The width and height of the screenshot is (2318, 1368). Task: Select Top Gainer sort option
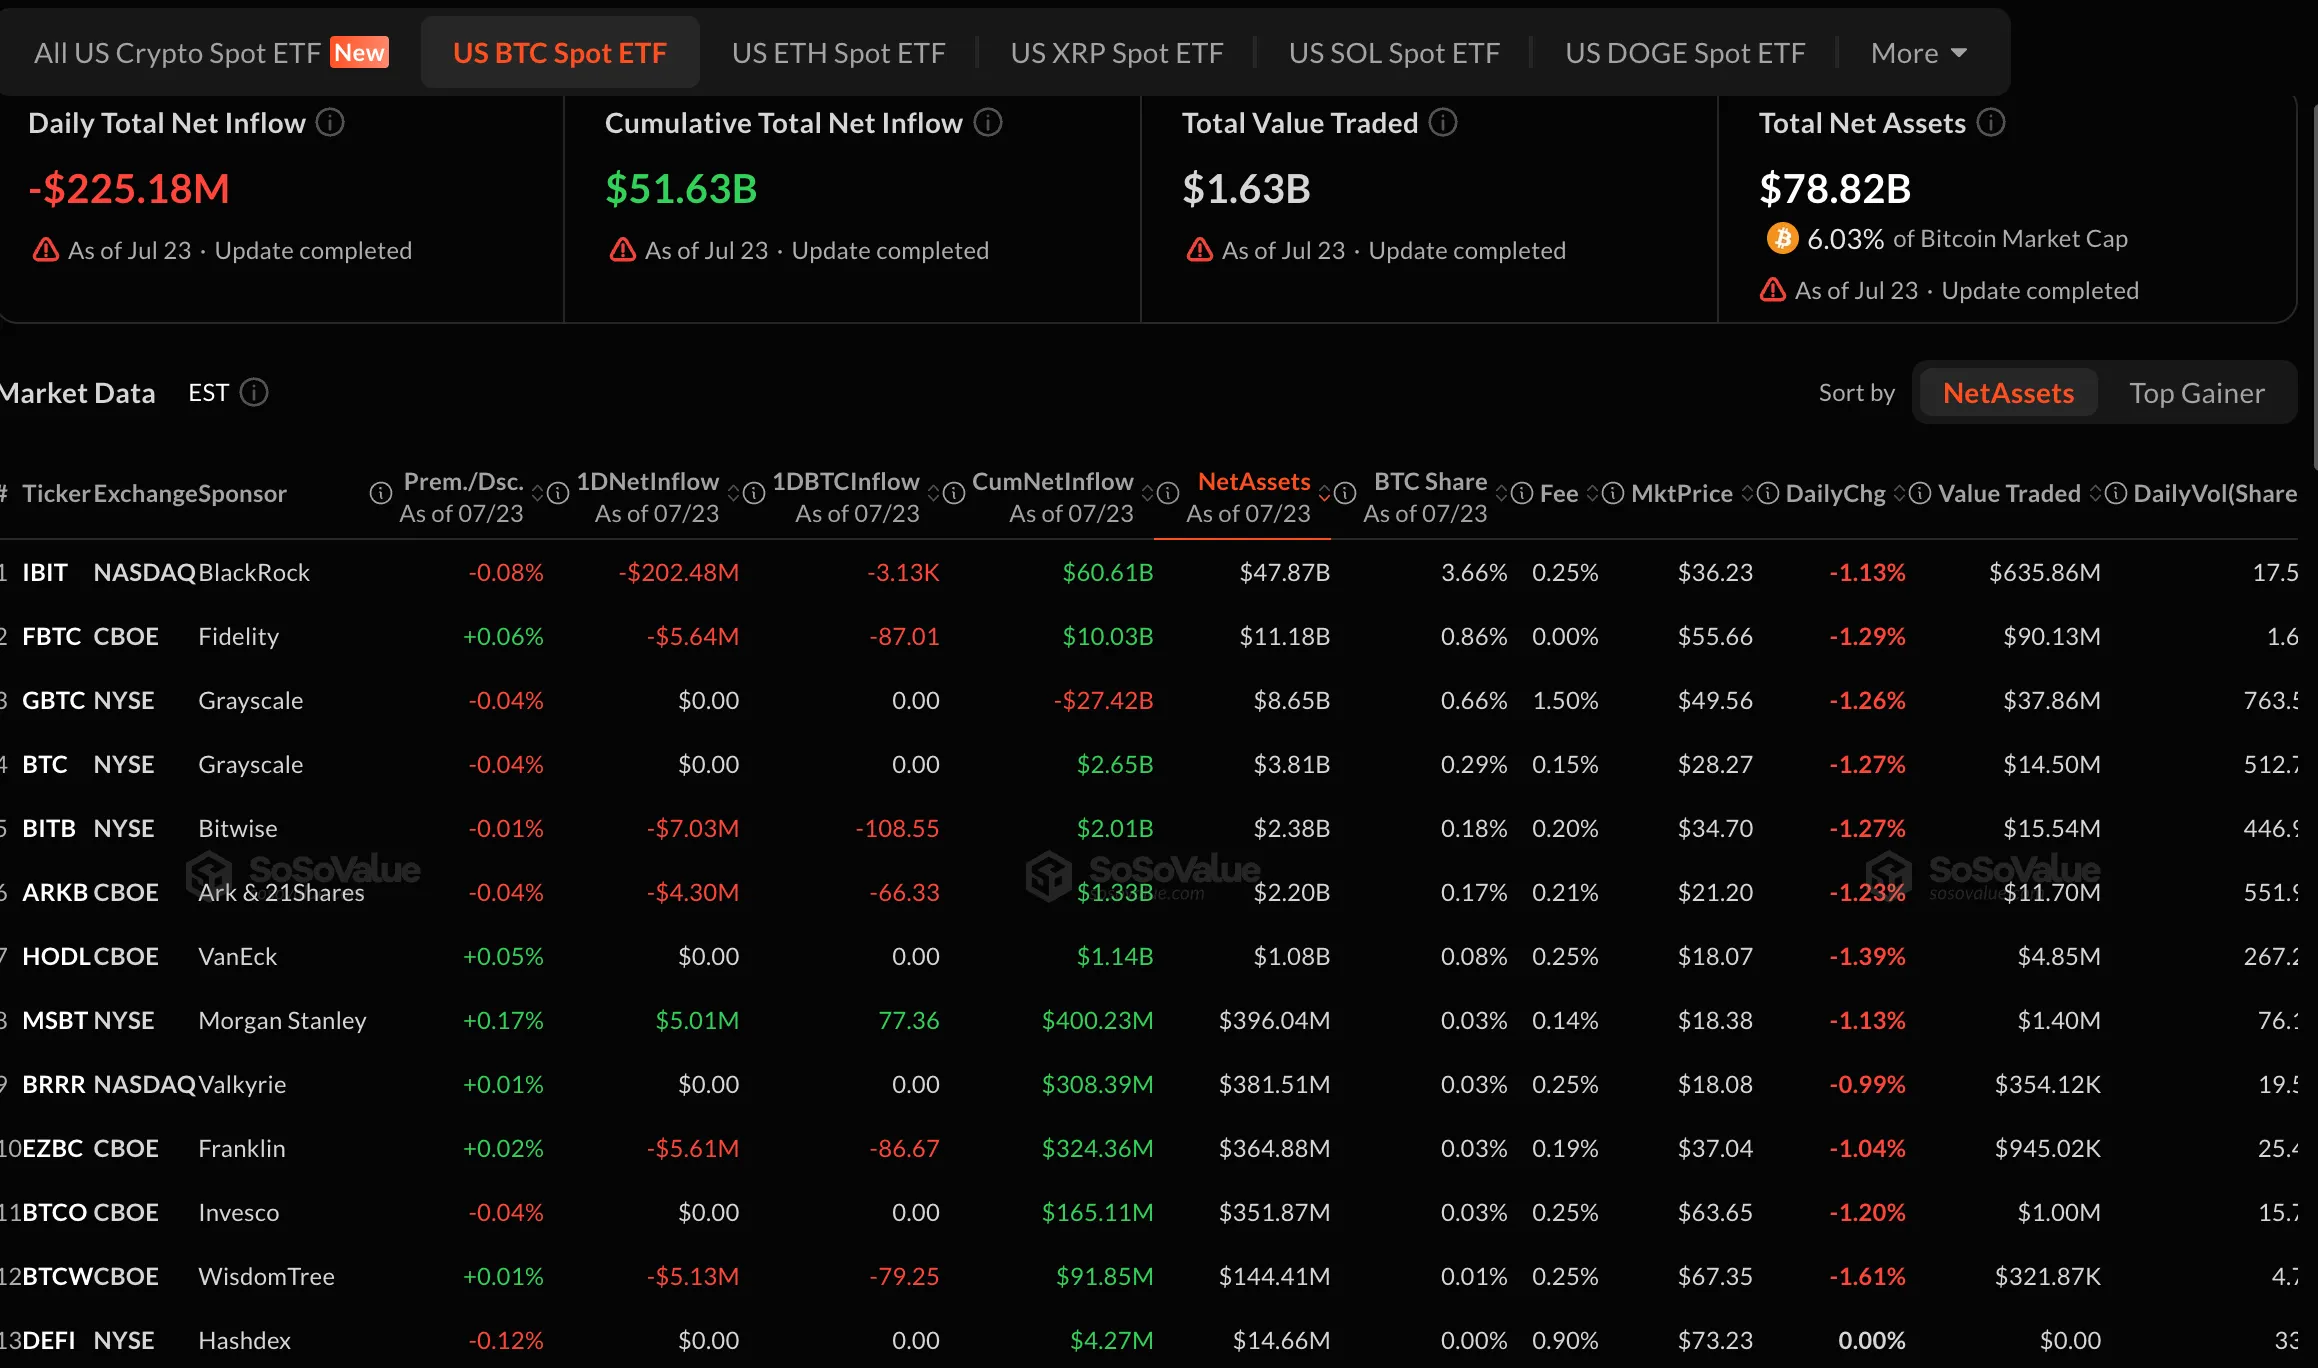(2196, 393)
